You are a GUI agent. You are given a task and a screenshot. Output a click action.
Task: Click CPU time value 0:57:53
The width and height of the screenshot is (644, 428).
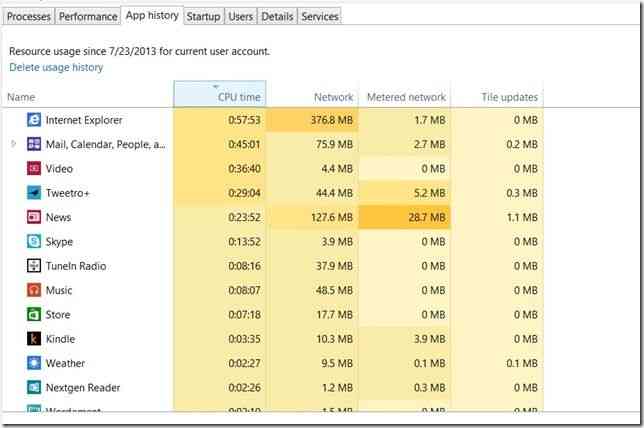244,120
